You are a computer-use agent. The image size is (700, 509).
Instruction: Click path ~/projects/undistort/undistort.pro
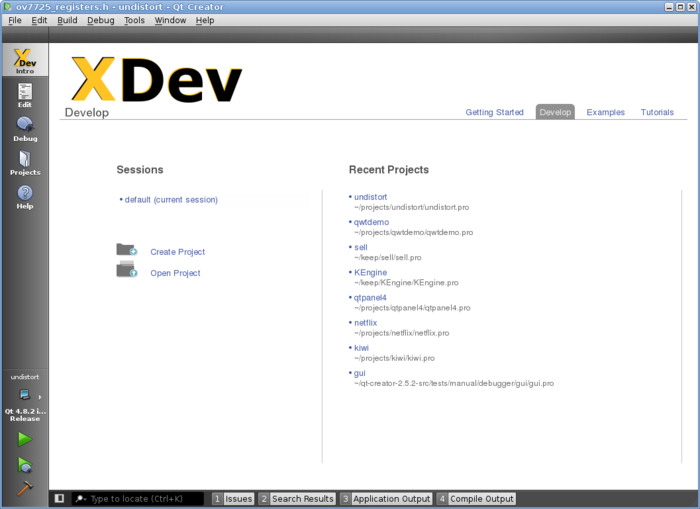tap(412, 207)
